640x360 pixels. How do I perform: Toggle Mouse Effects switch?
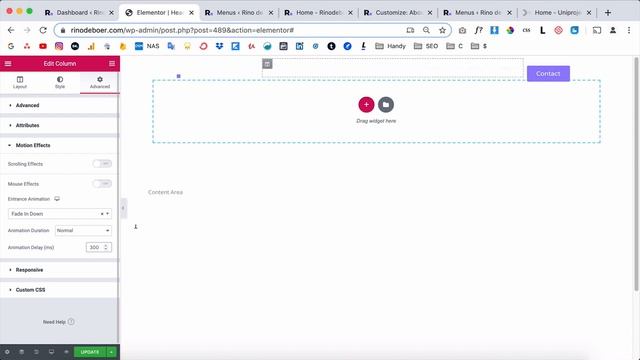tap(102, 184)
